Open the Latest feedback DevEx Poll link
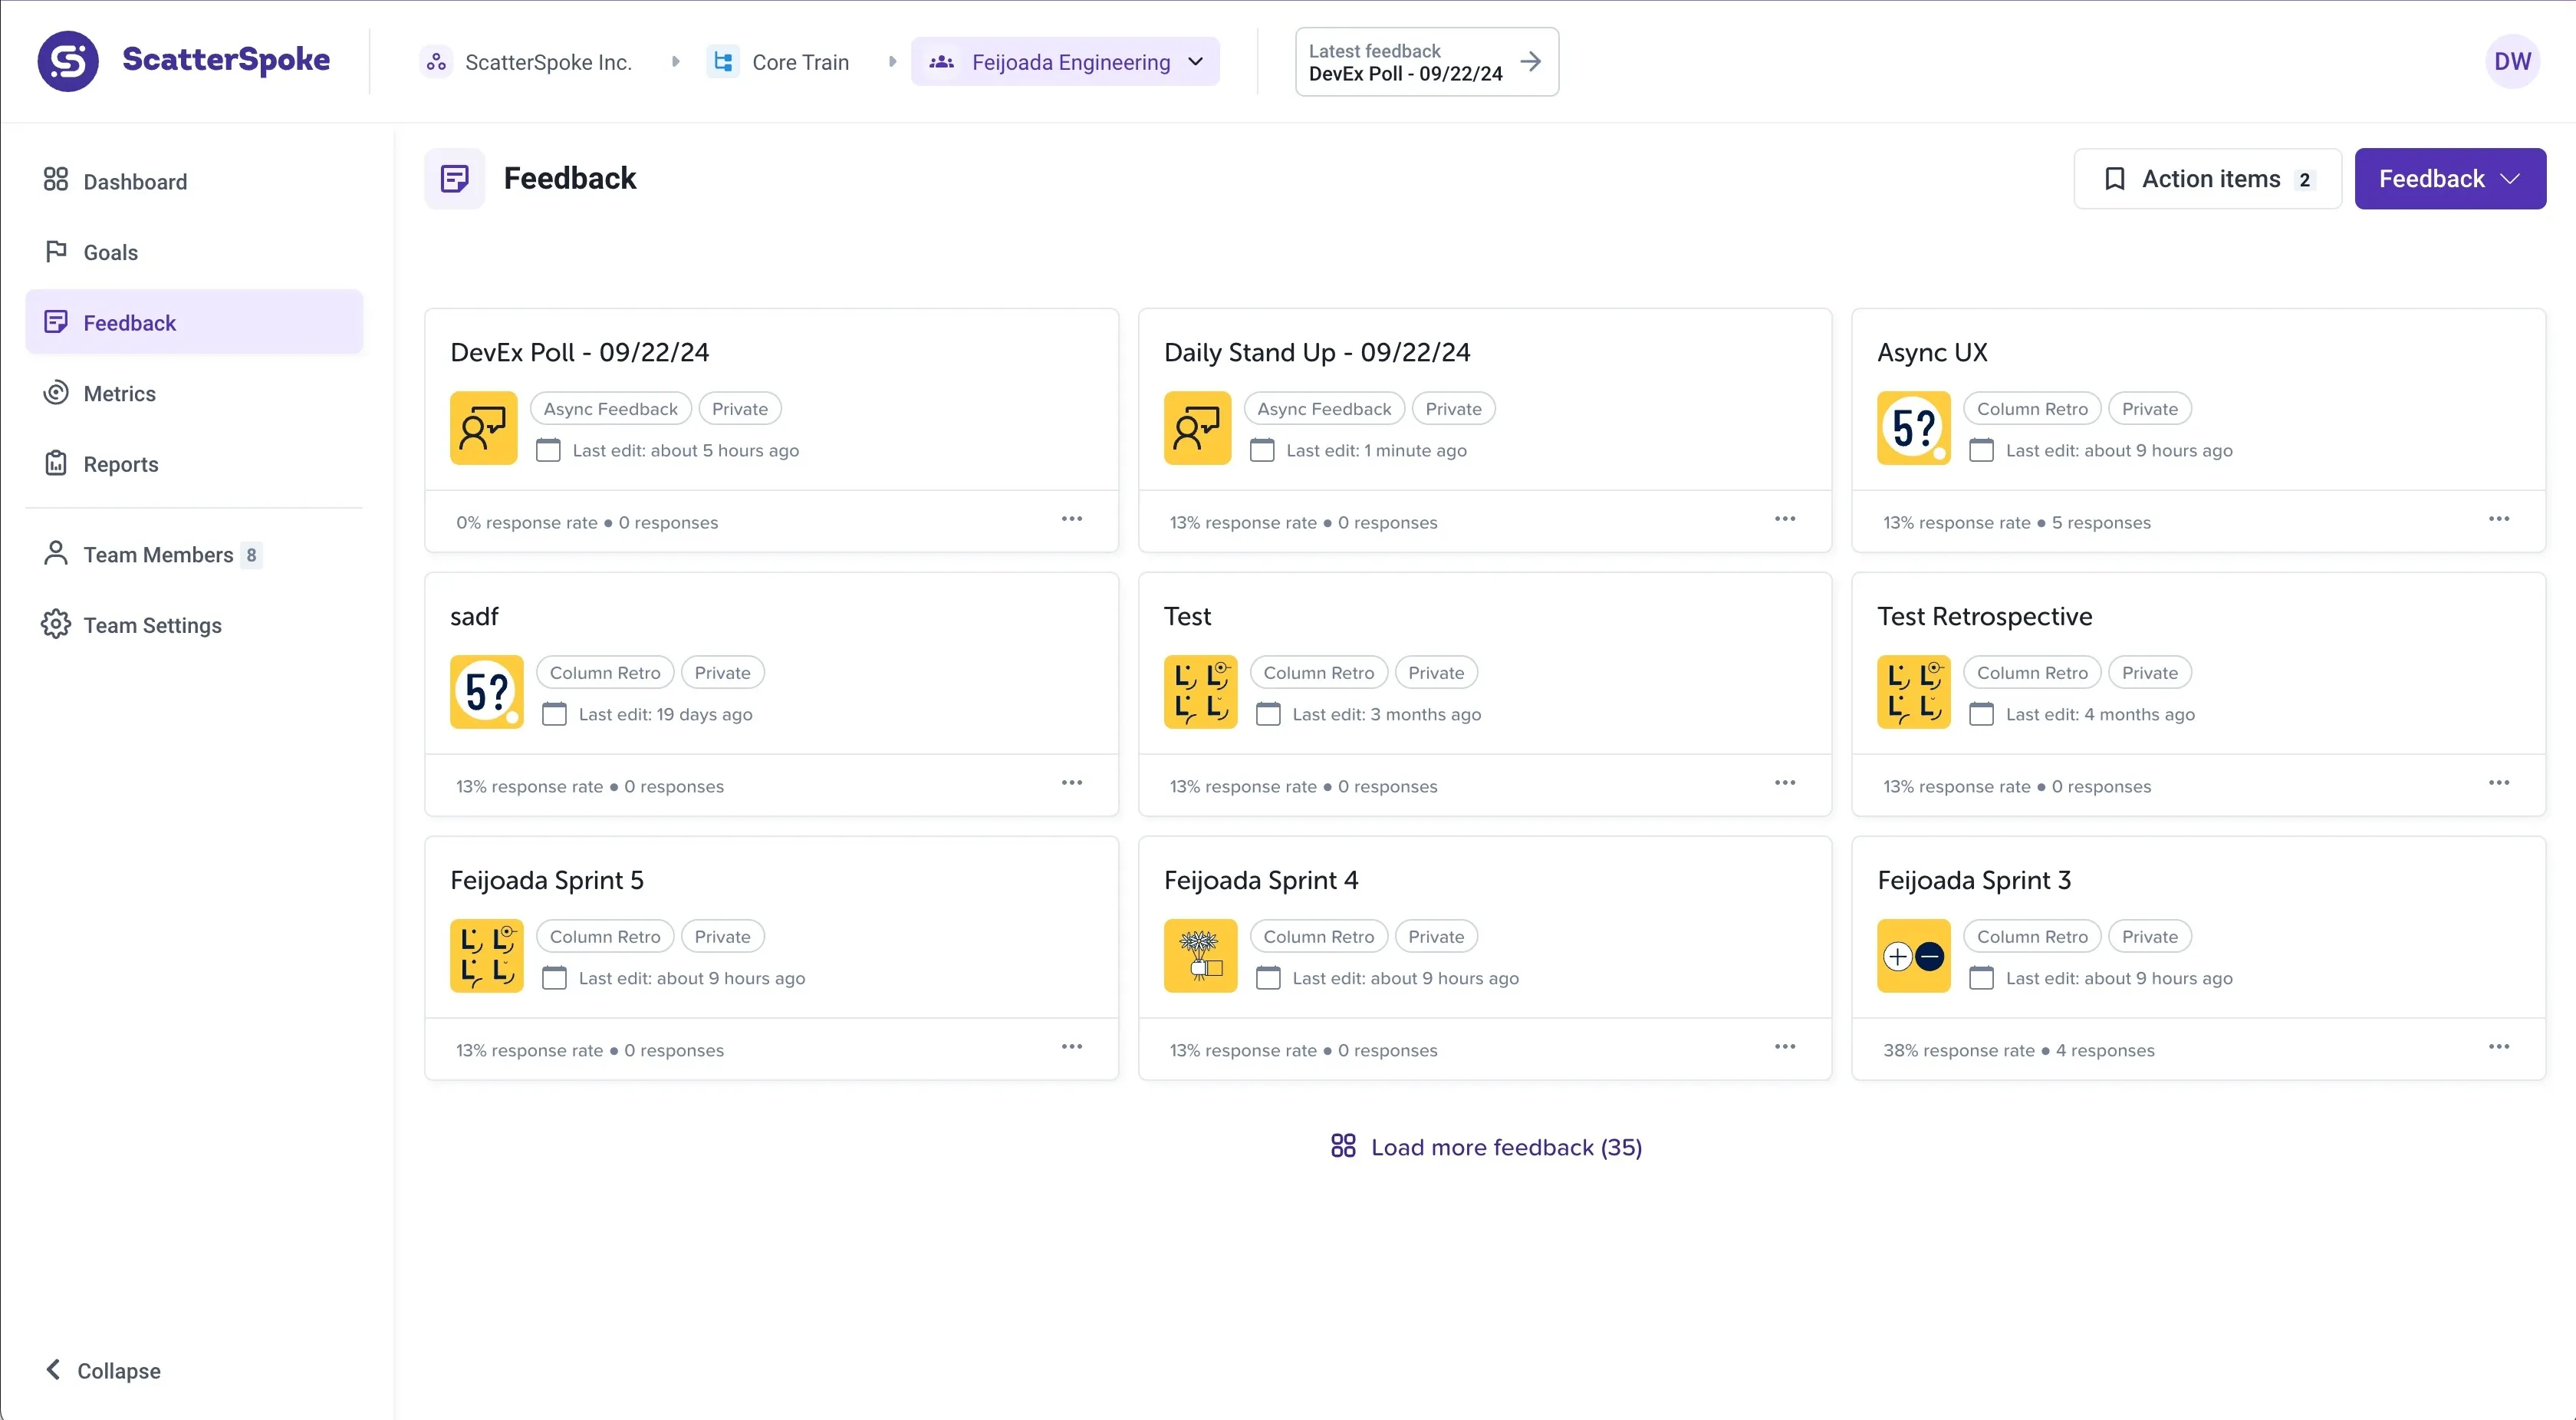The image size is (2576, 1420). (1426, 62)
